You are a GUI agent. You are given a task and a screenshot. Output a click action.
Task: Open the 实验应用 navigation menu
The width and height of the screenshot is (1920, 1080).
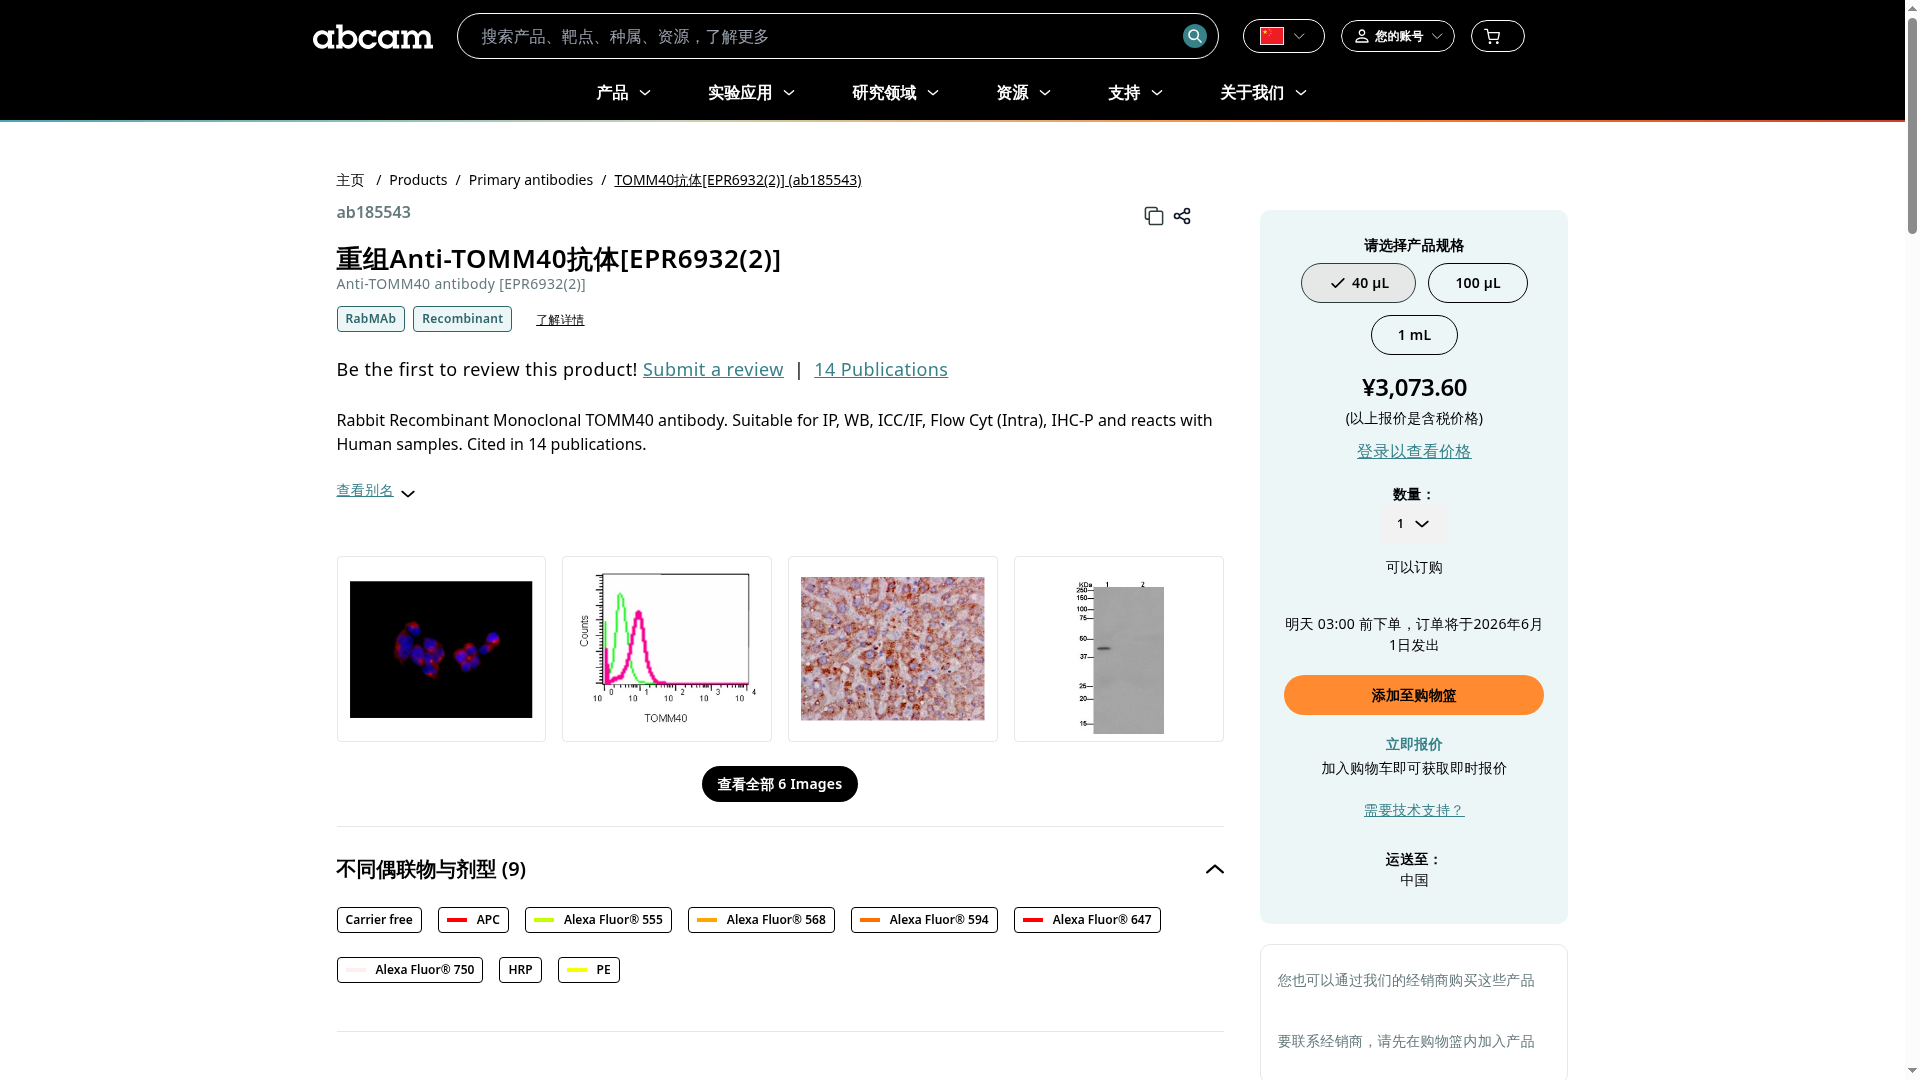pos(752,93)
